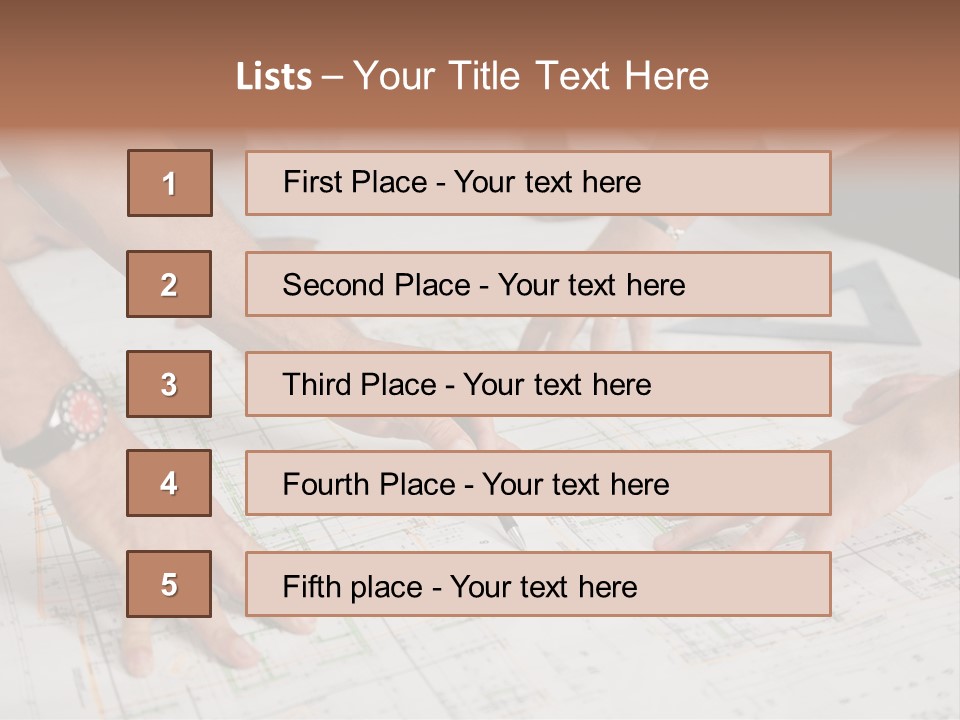Click the number 5 box
This screenshot has width=960, height=720.
coord(169,584)
